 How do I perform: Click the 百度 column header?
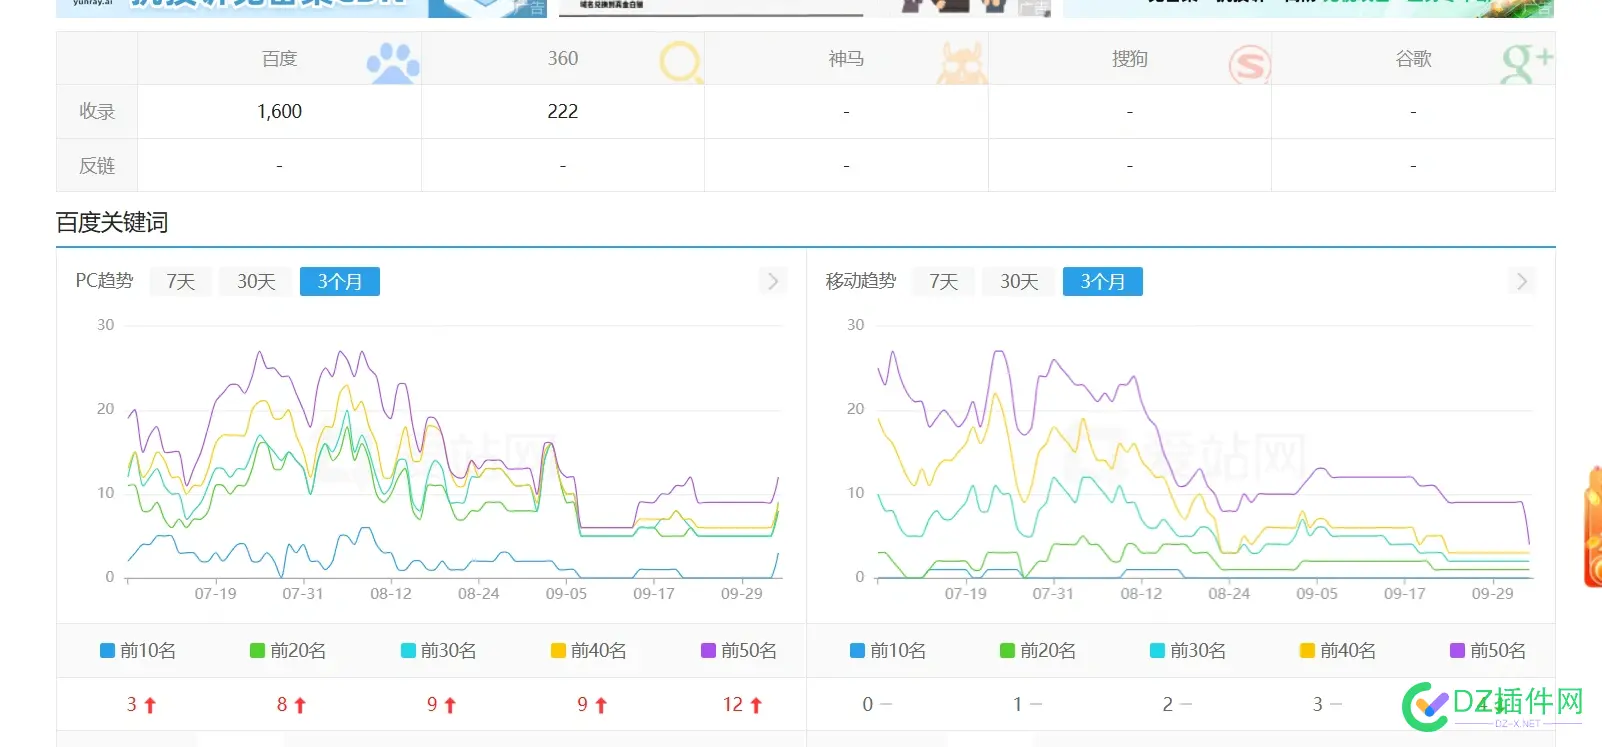pos(279,59)
